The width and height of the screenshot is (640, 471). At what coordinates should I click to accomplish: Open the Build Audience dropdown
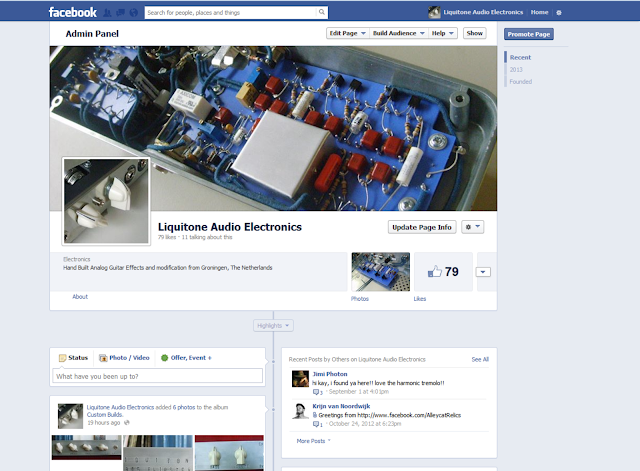(399, 33)
